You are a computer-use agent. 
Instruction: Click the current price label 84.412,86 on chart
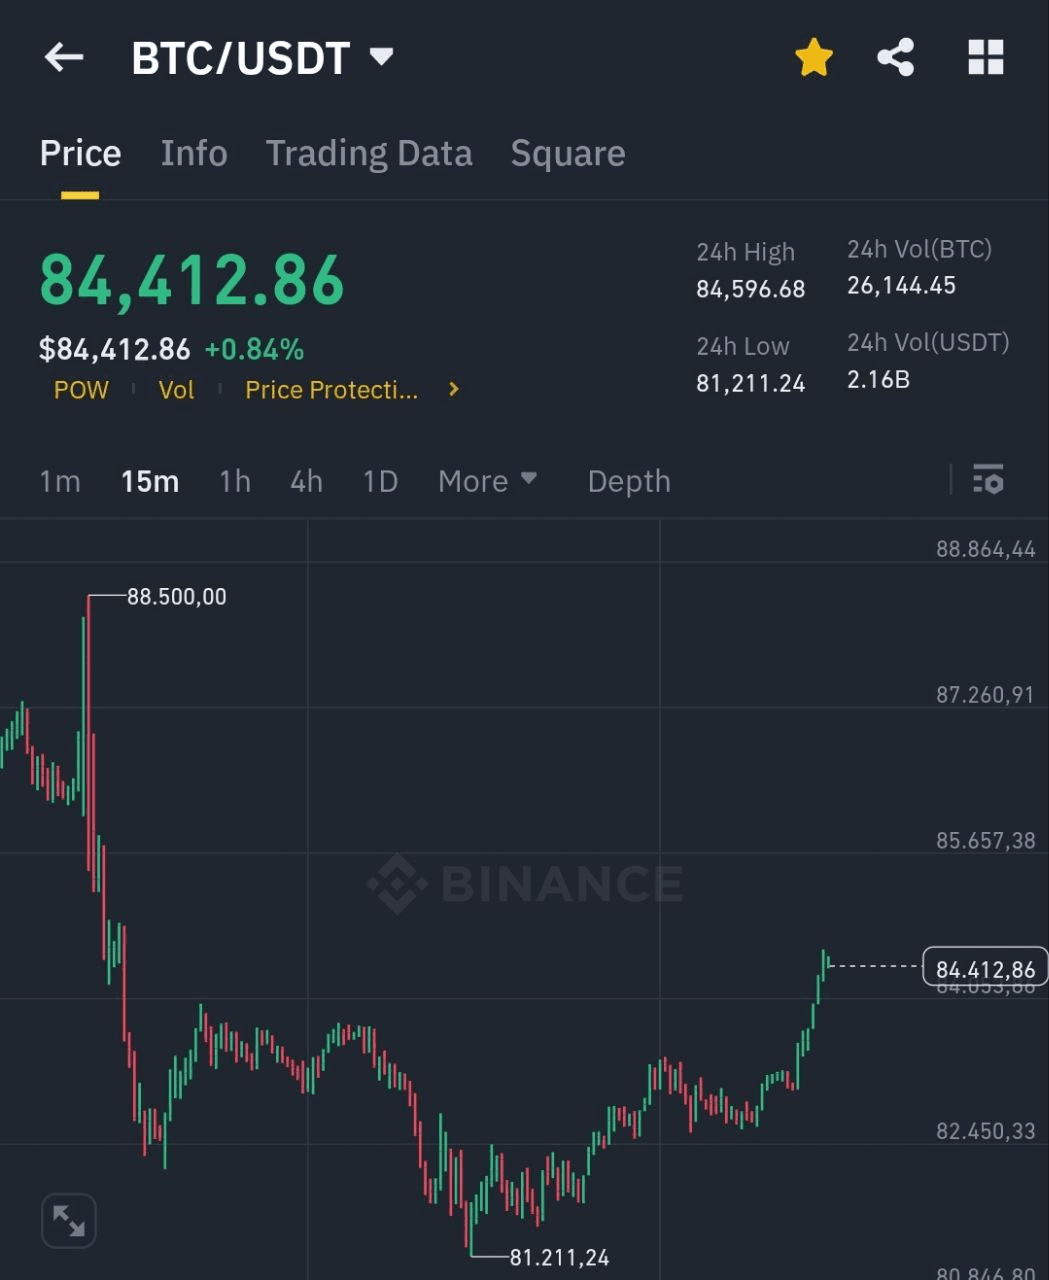pos(985,968)
